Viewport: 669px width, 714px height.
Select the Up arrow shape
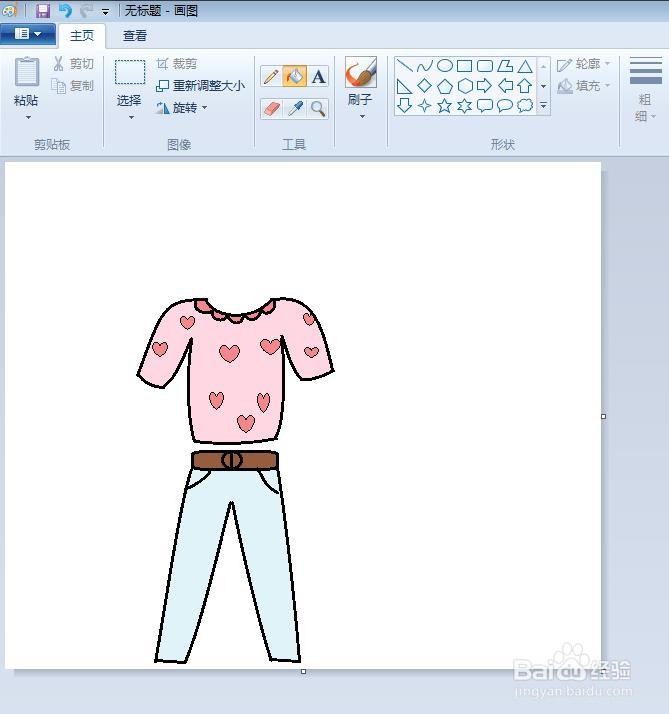click(x=525, y=86)
